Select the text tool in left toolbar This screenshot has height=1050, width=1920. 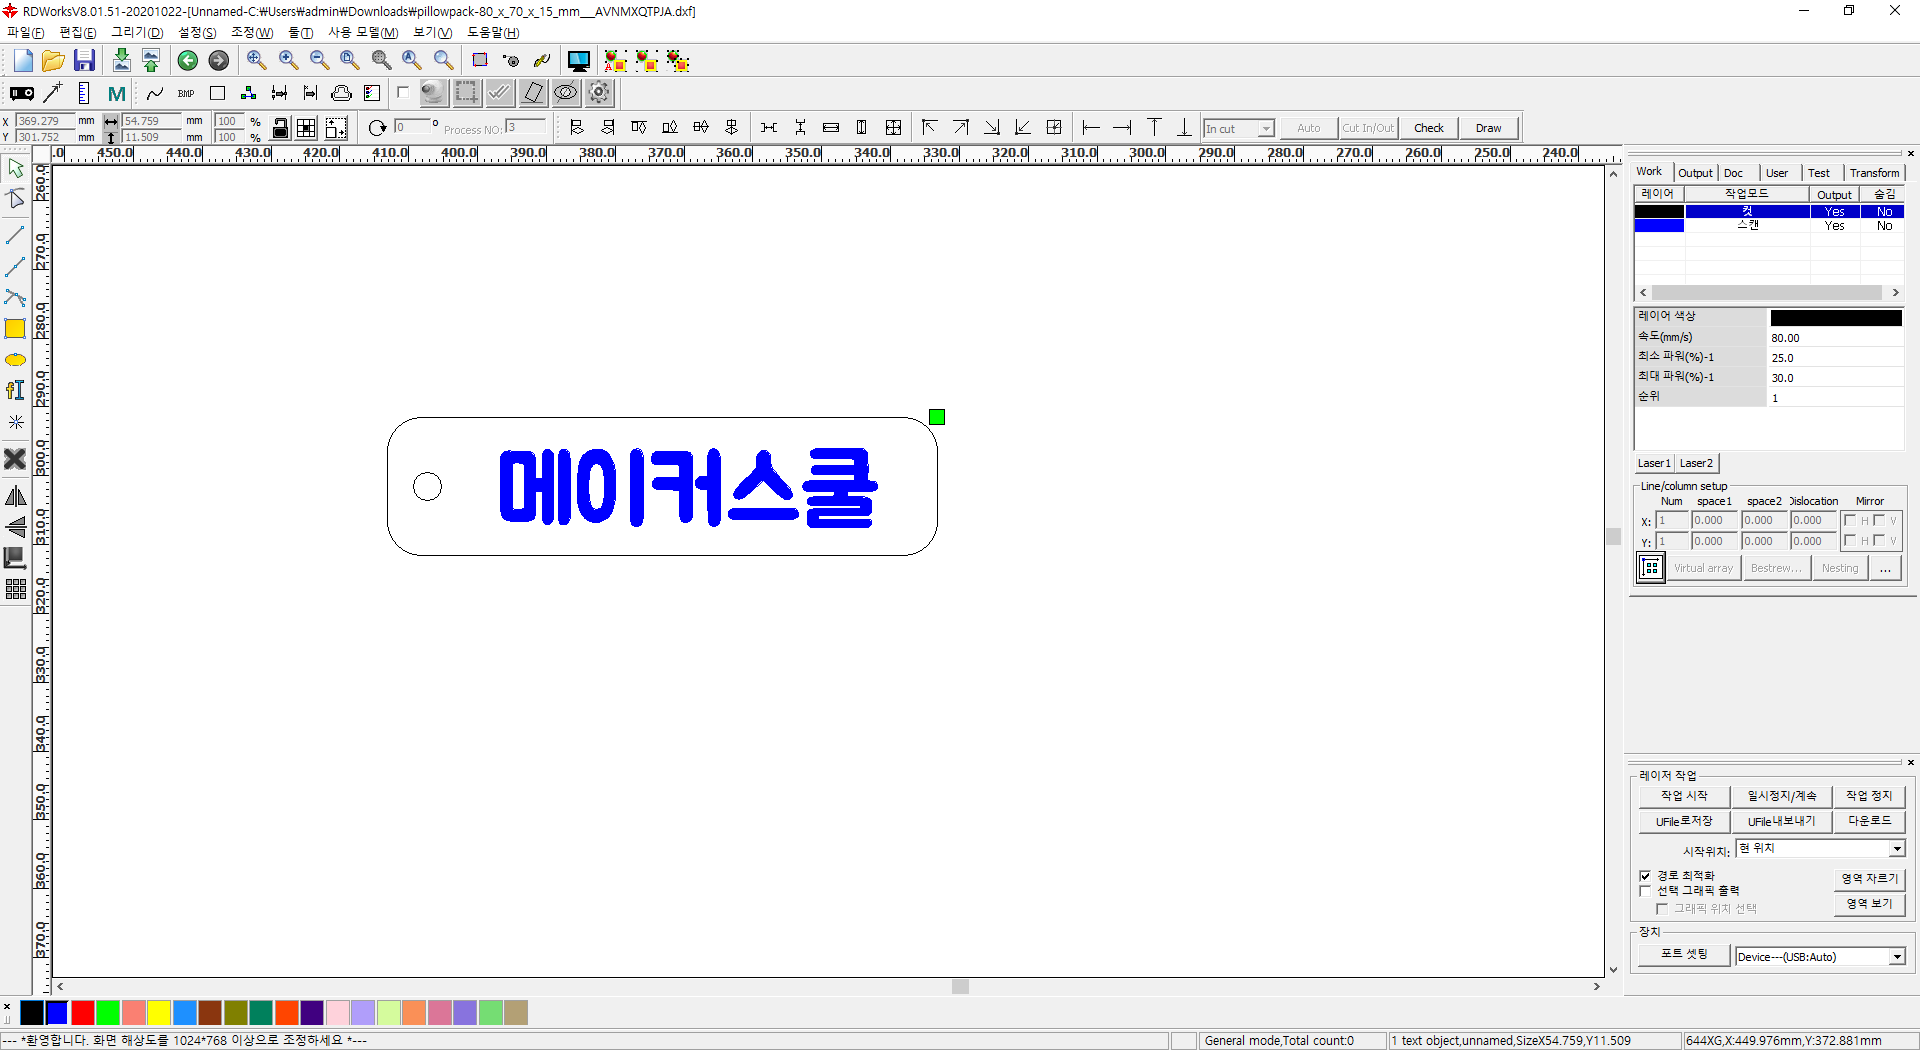click(15, 391)
